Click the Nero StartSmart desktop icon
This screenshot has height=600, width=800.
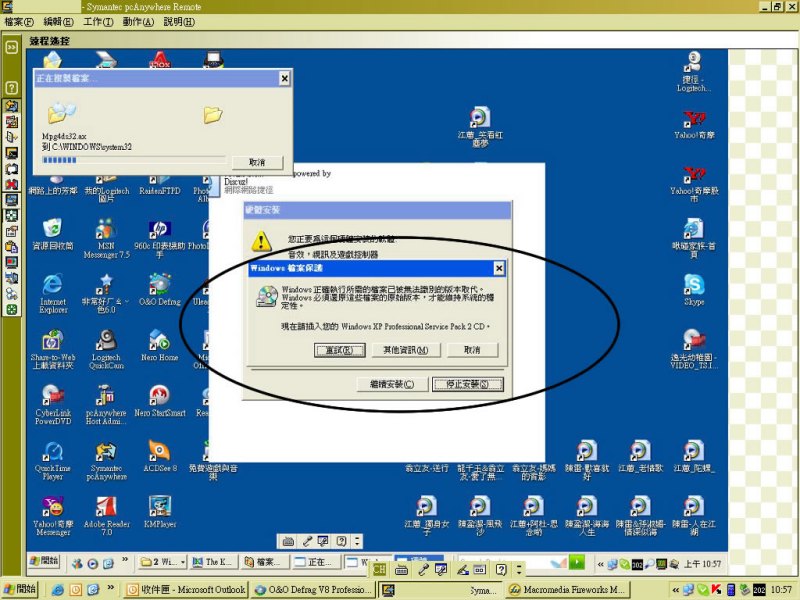160,401
